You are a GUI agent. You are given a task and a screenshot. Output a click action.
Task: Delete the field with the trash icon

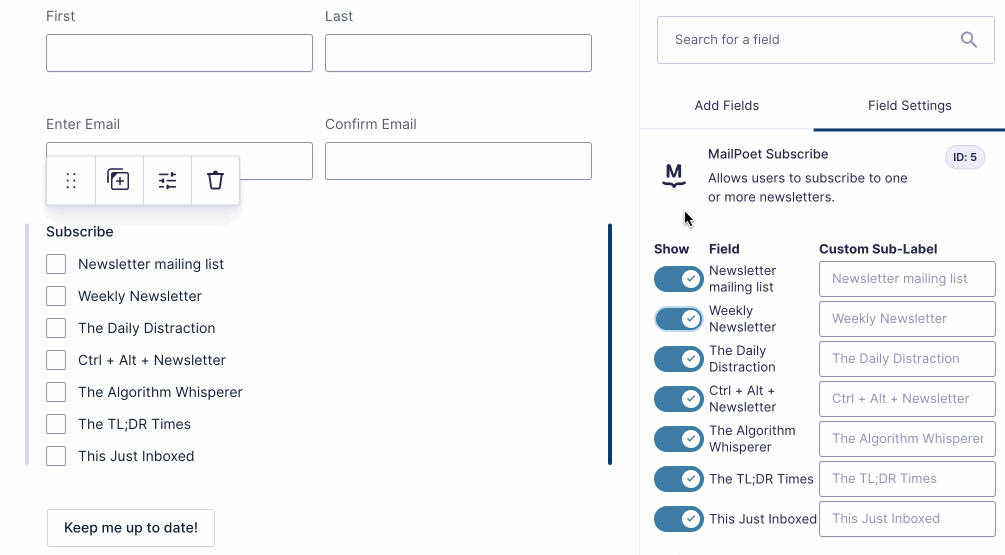click(215, 181)
